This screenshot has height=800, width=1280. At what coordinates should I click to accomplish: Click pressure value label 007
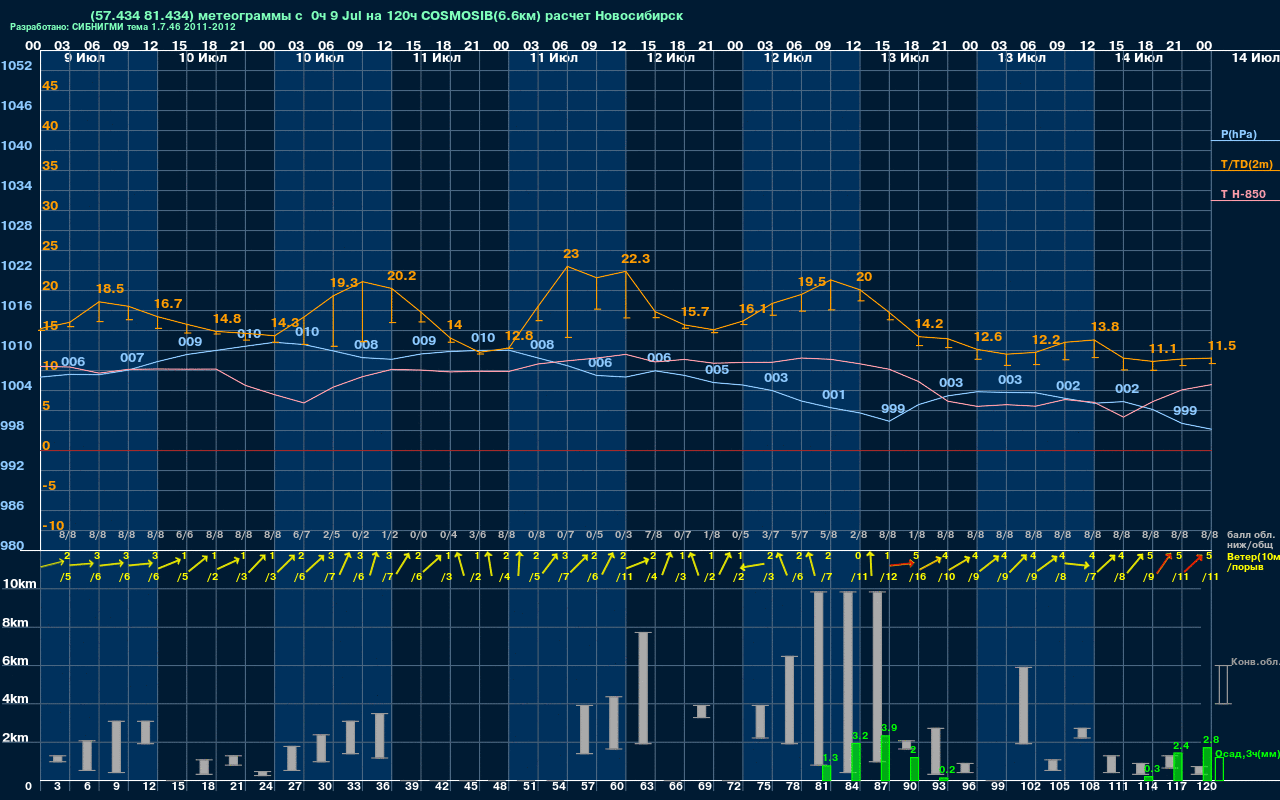tap(132, 357)
